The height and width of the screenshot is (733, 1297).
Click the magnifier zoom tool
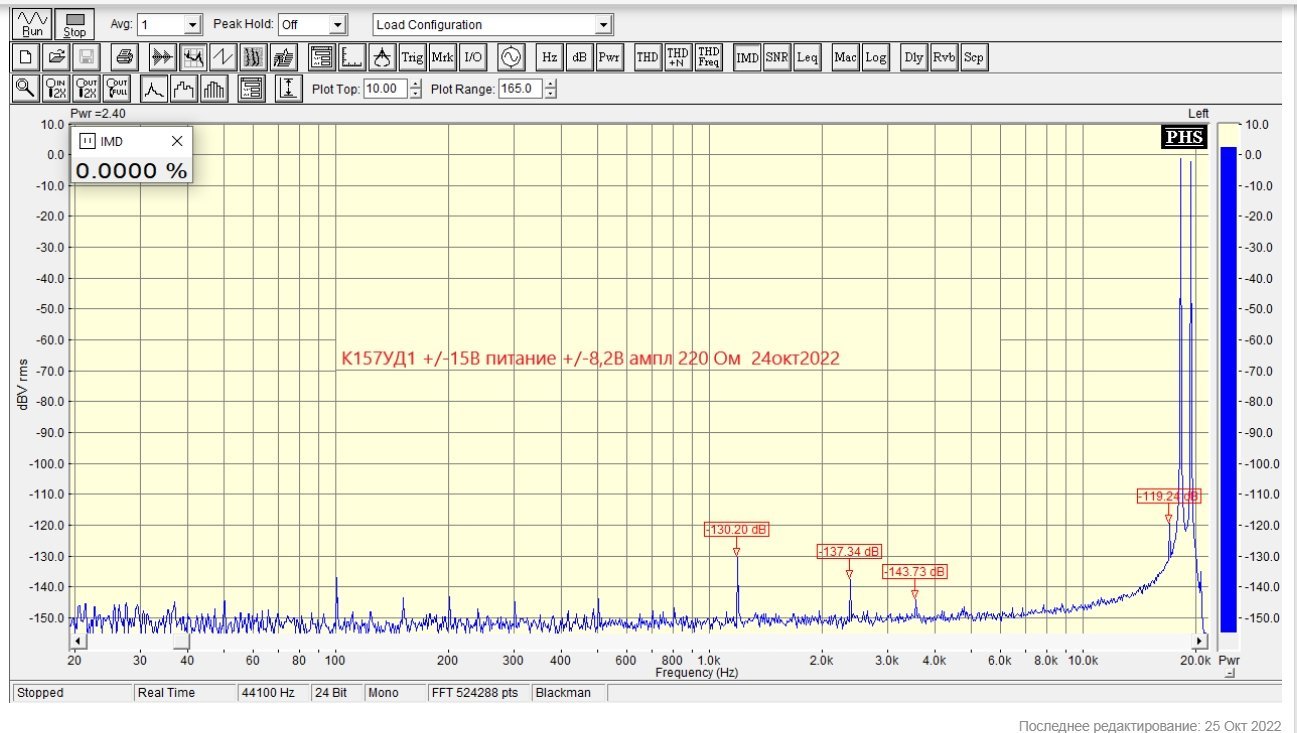coord(25,89)
